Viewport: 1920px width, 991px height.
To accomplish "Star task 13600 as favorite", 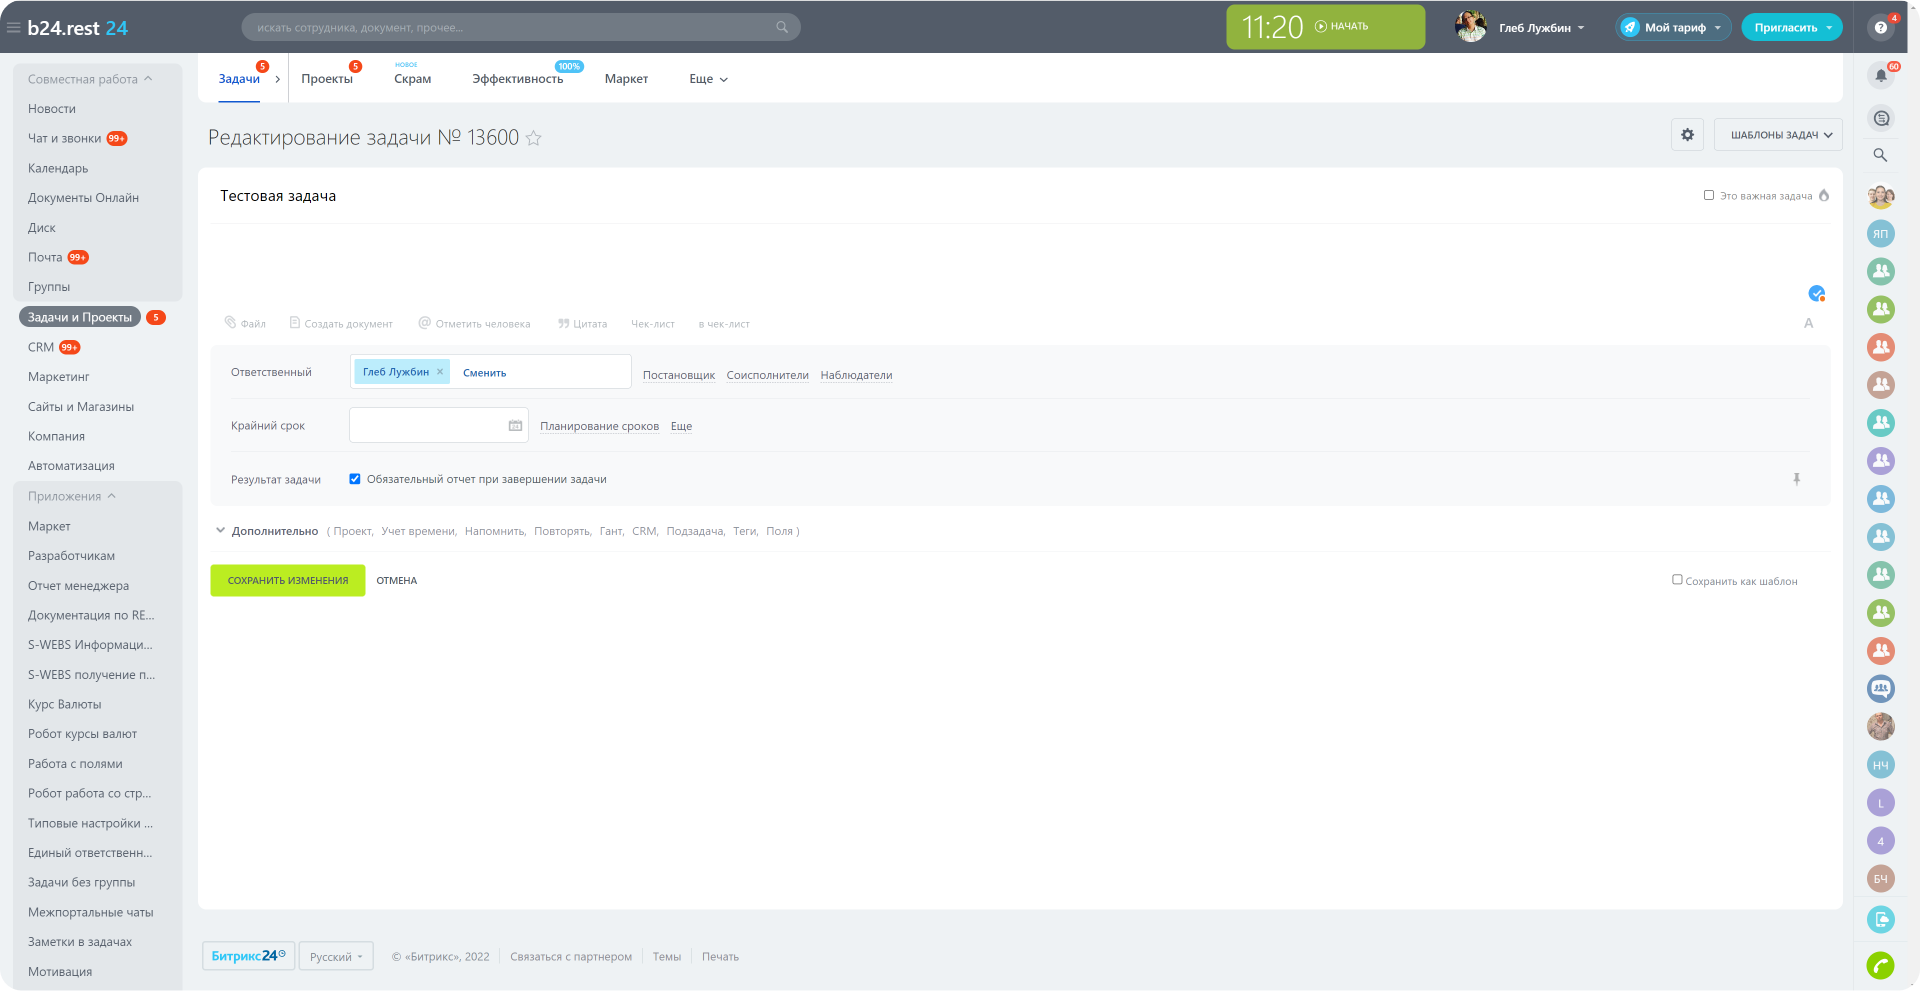I will [534, 139].
